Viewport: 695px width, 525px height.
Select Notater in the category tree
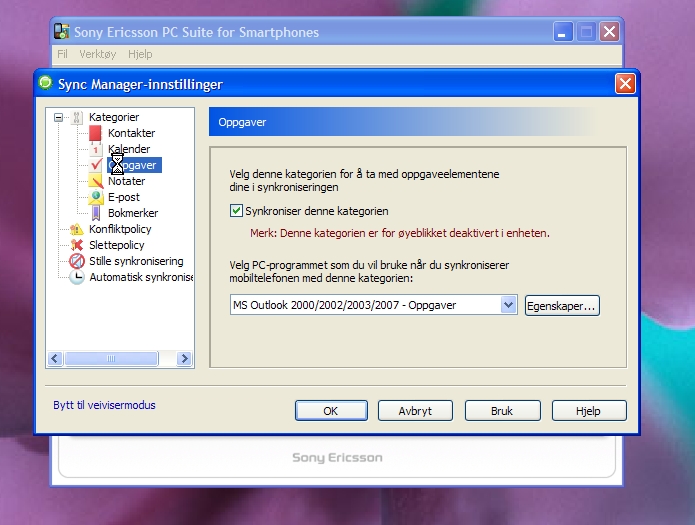[126, 181]
